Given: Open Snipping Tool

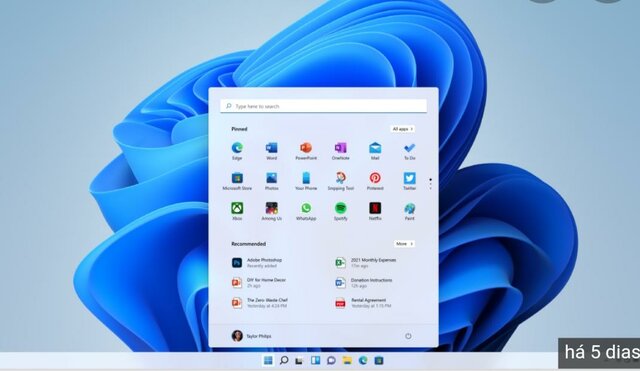Looking at the screenshot, I should point(340,181).
